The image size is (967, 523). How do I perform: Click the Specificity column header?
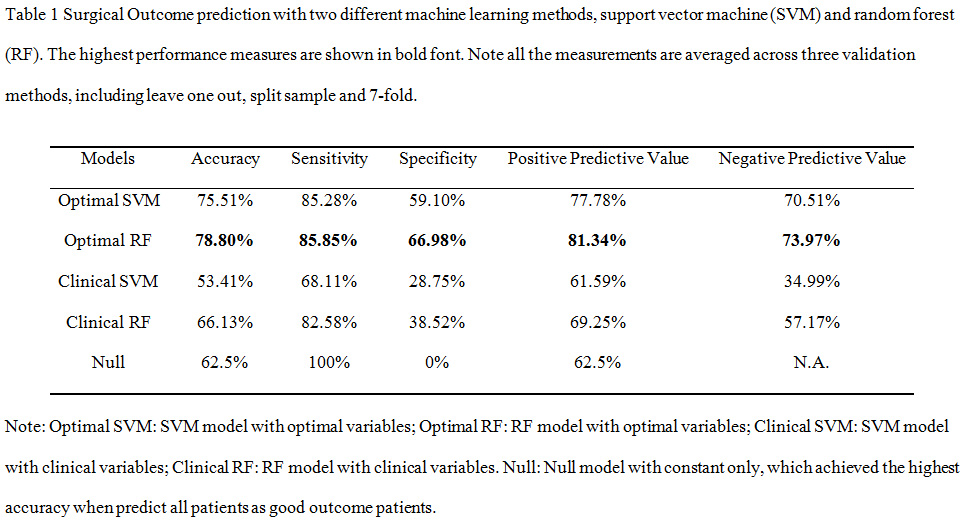pyautogui.click(x=437, y=158)
